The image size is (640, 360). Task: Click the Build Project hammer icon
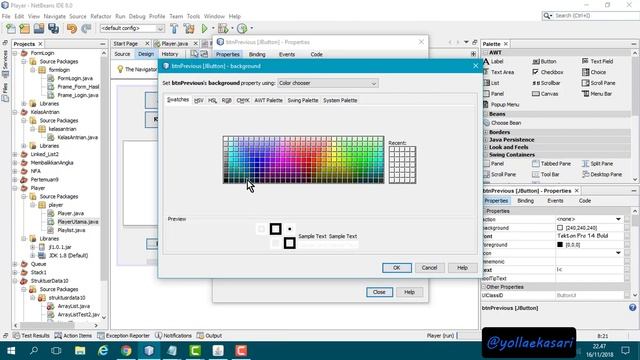[174, 28]
